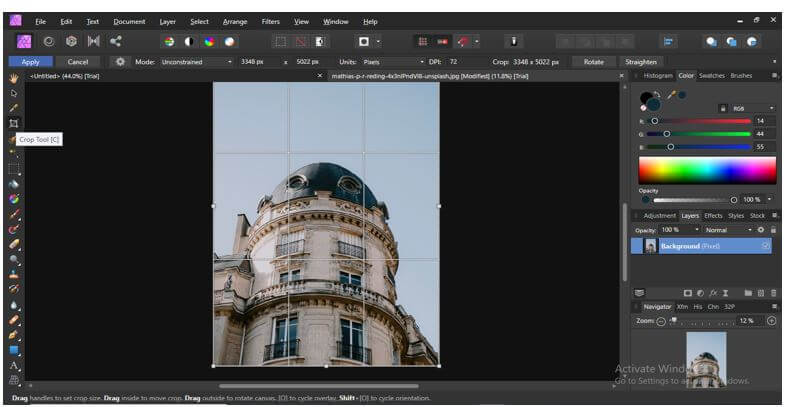The height and width of the screenshot is (407, 789).
Task: Click the Add boolean operation icon
Action: pyautogui.click(x=711, y=42)
